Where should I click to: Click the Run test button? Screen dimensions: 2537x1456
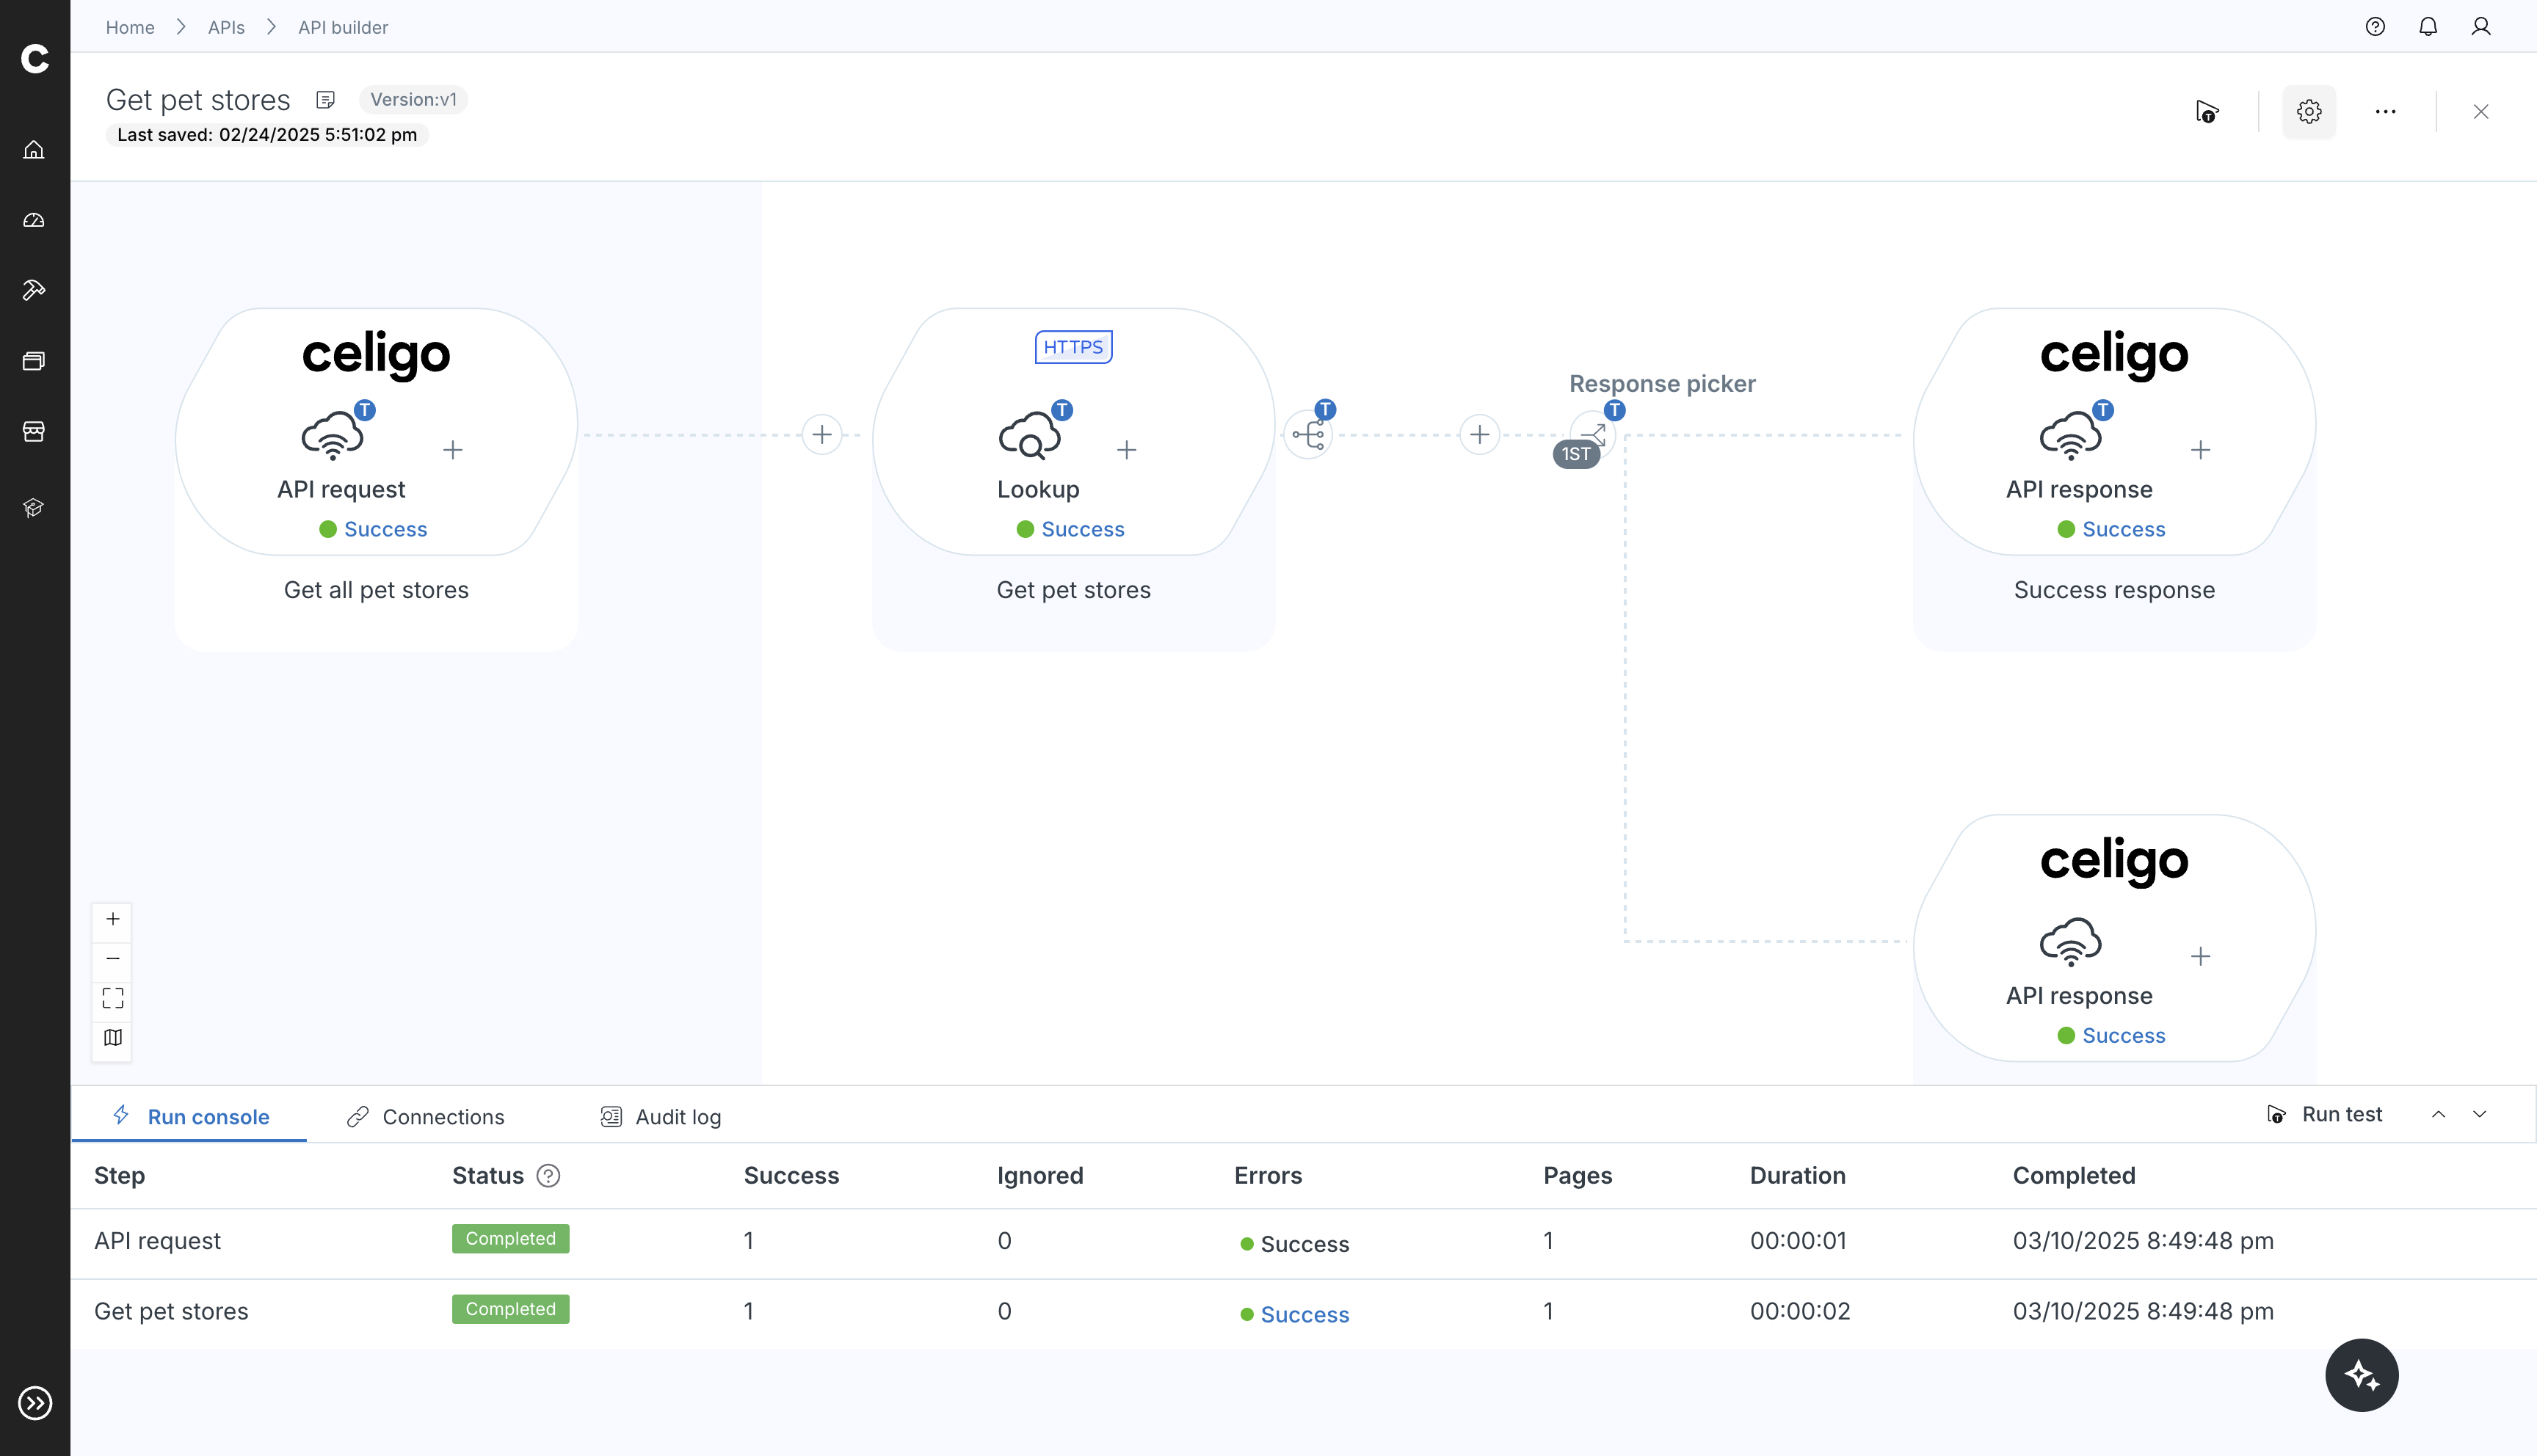tap(2324, 1115)
